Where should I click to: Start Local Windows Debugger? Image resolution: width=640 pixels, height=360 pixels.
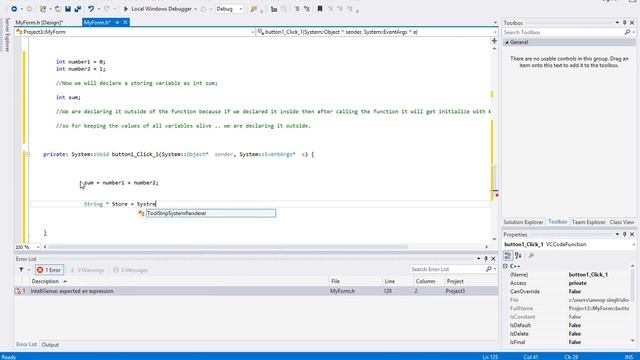[157, 9]
